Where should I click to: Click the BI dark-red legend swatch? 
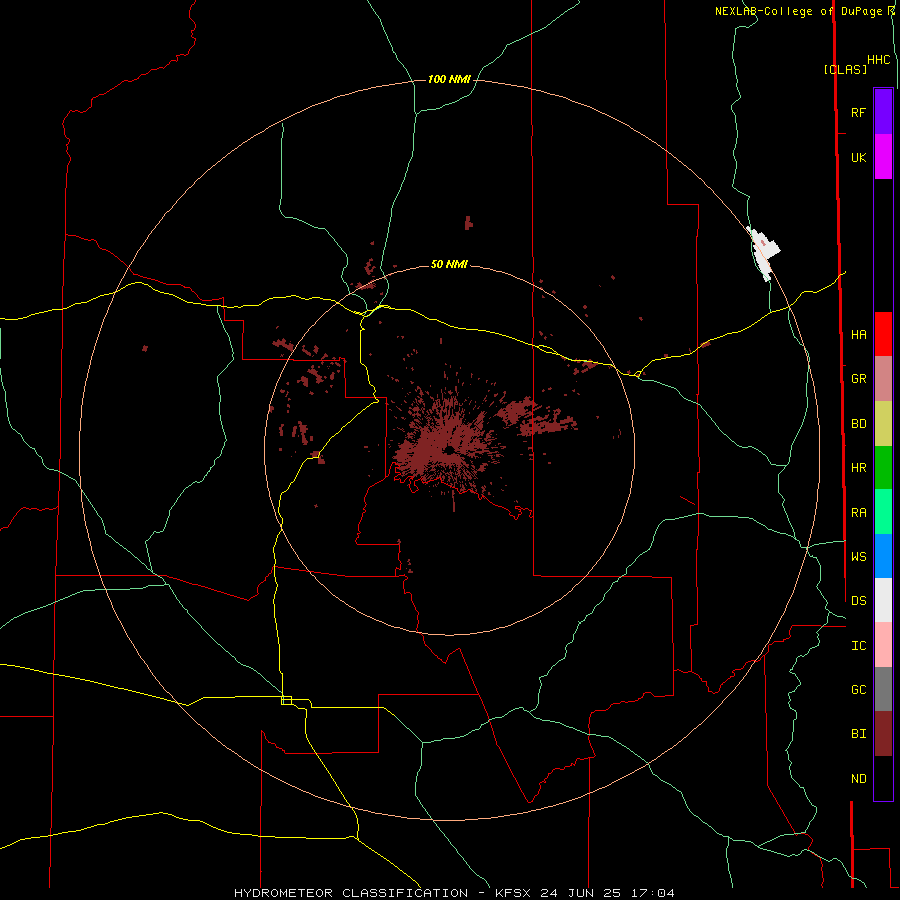coord(883,734)
